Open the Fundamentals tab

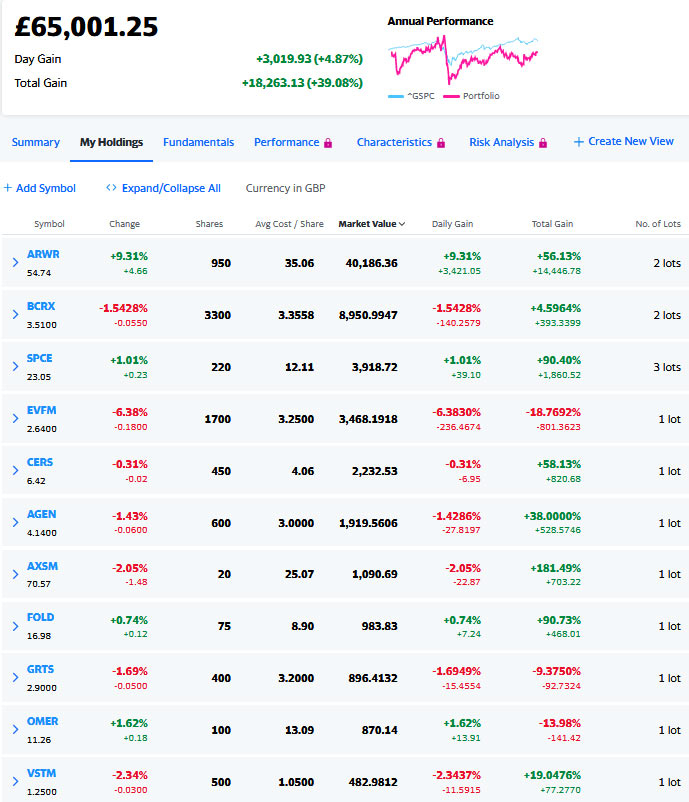[x=198, y=142]
